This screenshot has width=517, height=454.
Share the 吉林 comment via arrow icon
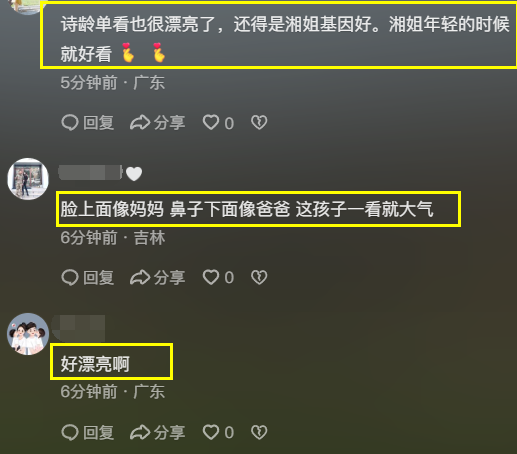pyautogui.click(x=140, y=277)
